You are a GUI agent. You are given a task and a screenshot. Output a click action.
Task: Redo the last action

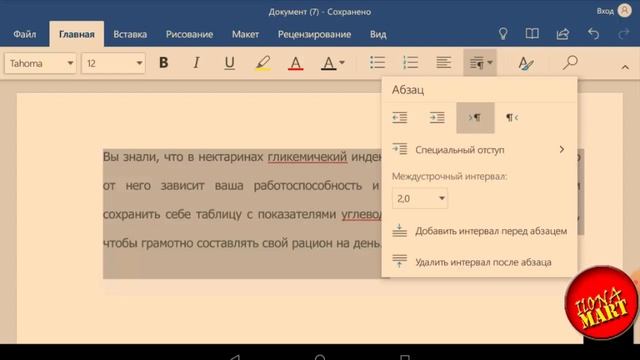(x=623, y=34)
